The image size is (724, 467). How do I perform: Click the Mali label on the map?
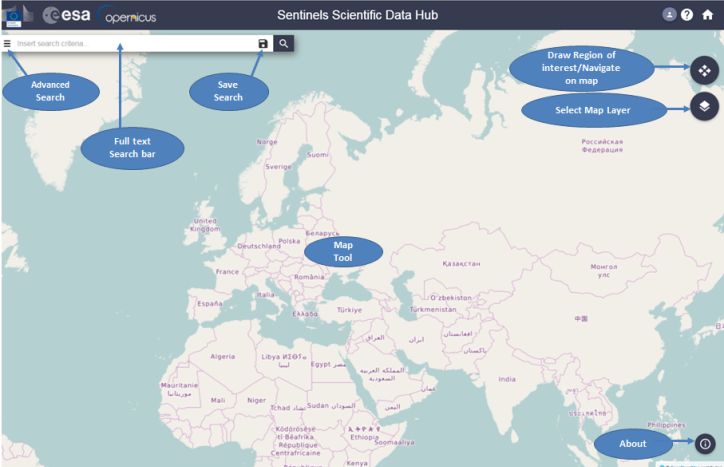pos(218,400)
